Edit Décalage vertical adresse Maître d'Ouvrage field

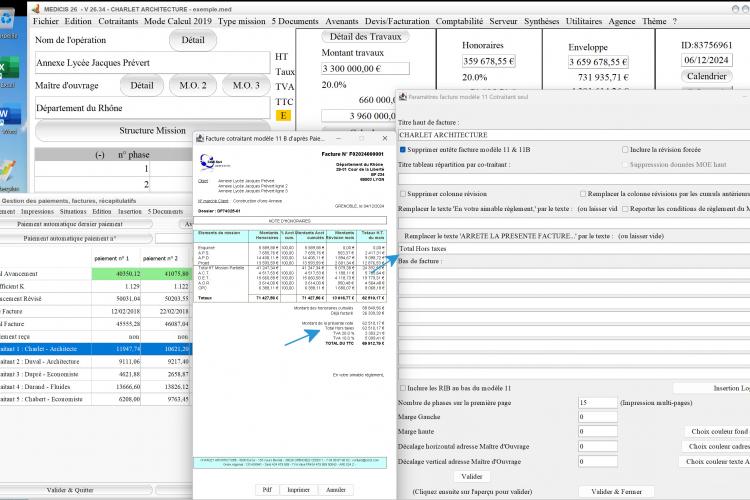[597, 462]
